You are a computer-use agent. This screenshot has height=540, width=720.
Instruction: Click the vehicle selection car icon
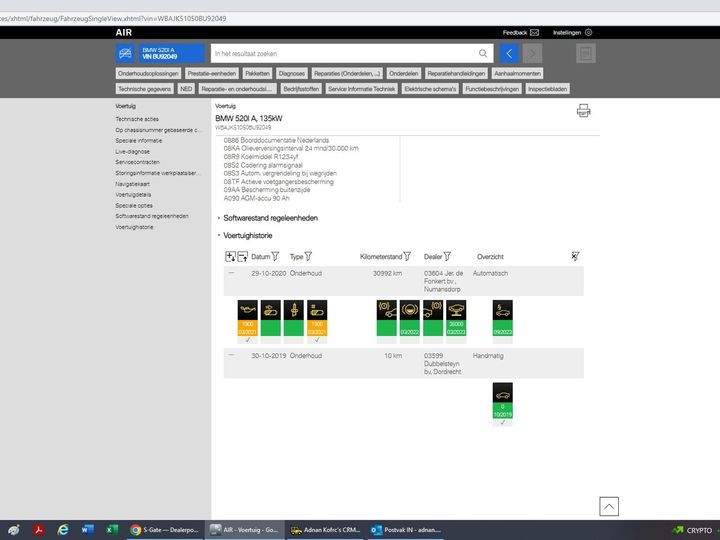coord(125,53)
